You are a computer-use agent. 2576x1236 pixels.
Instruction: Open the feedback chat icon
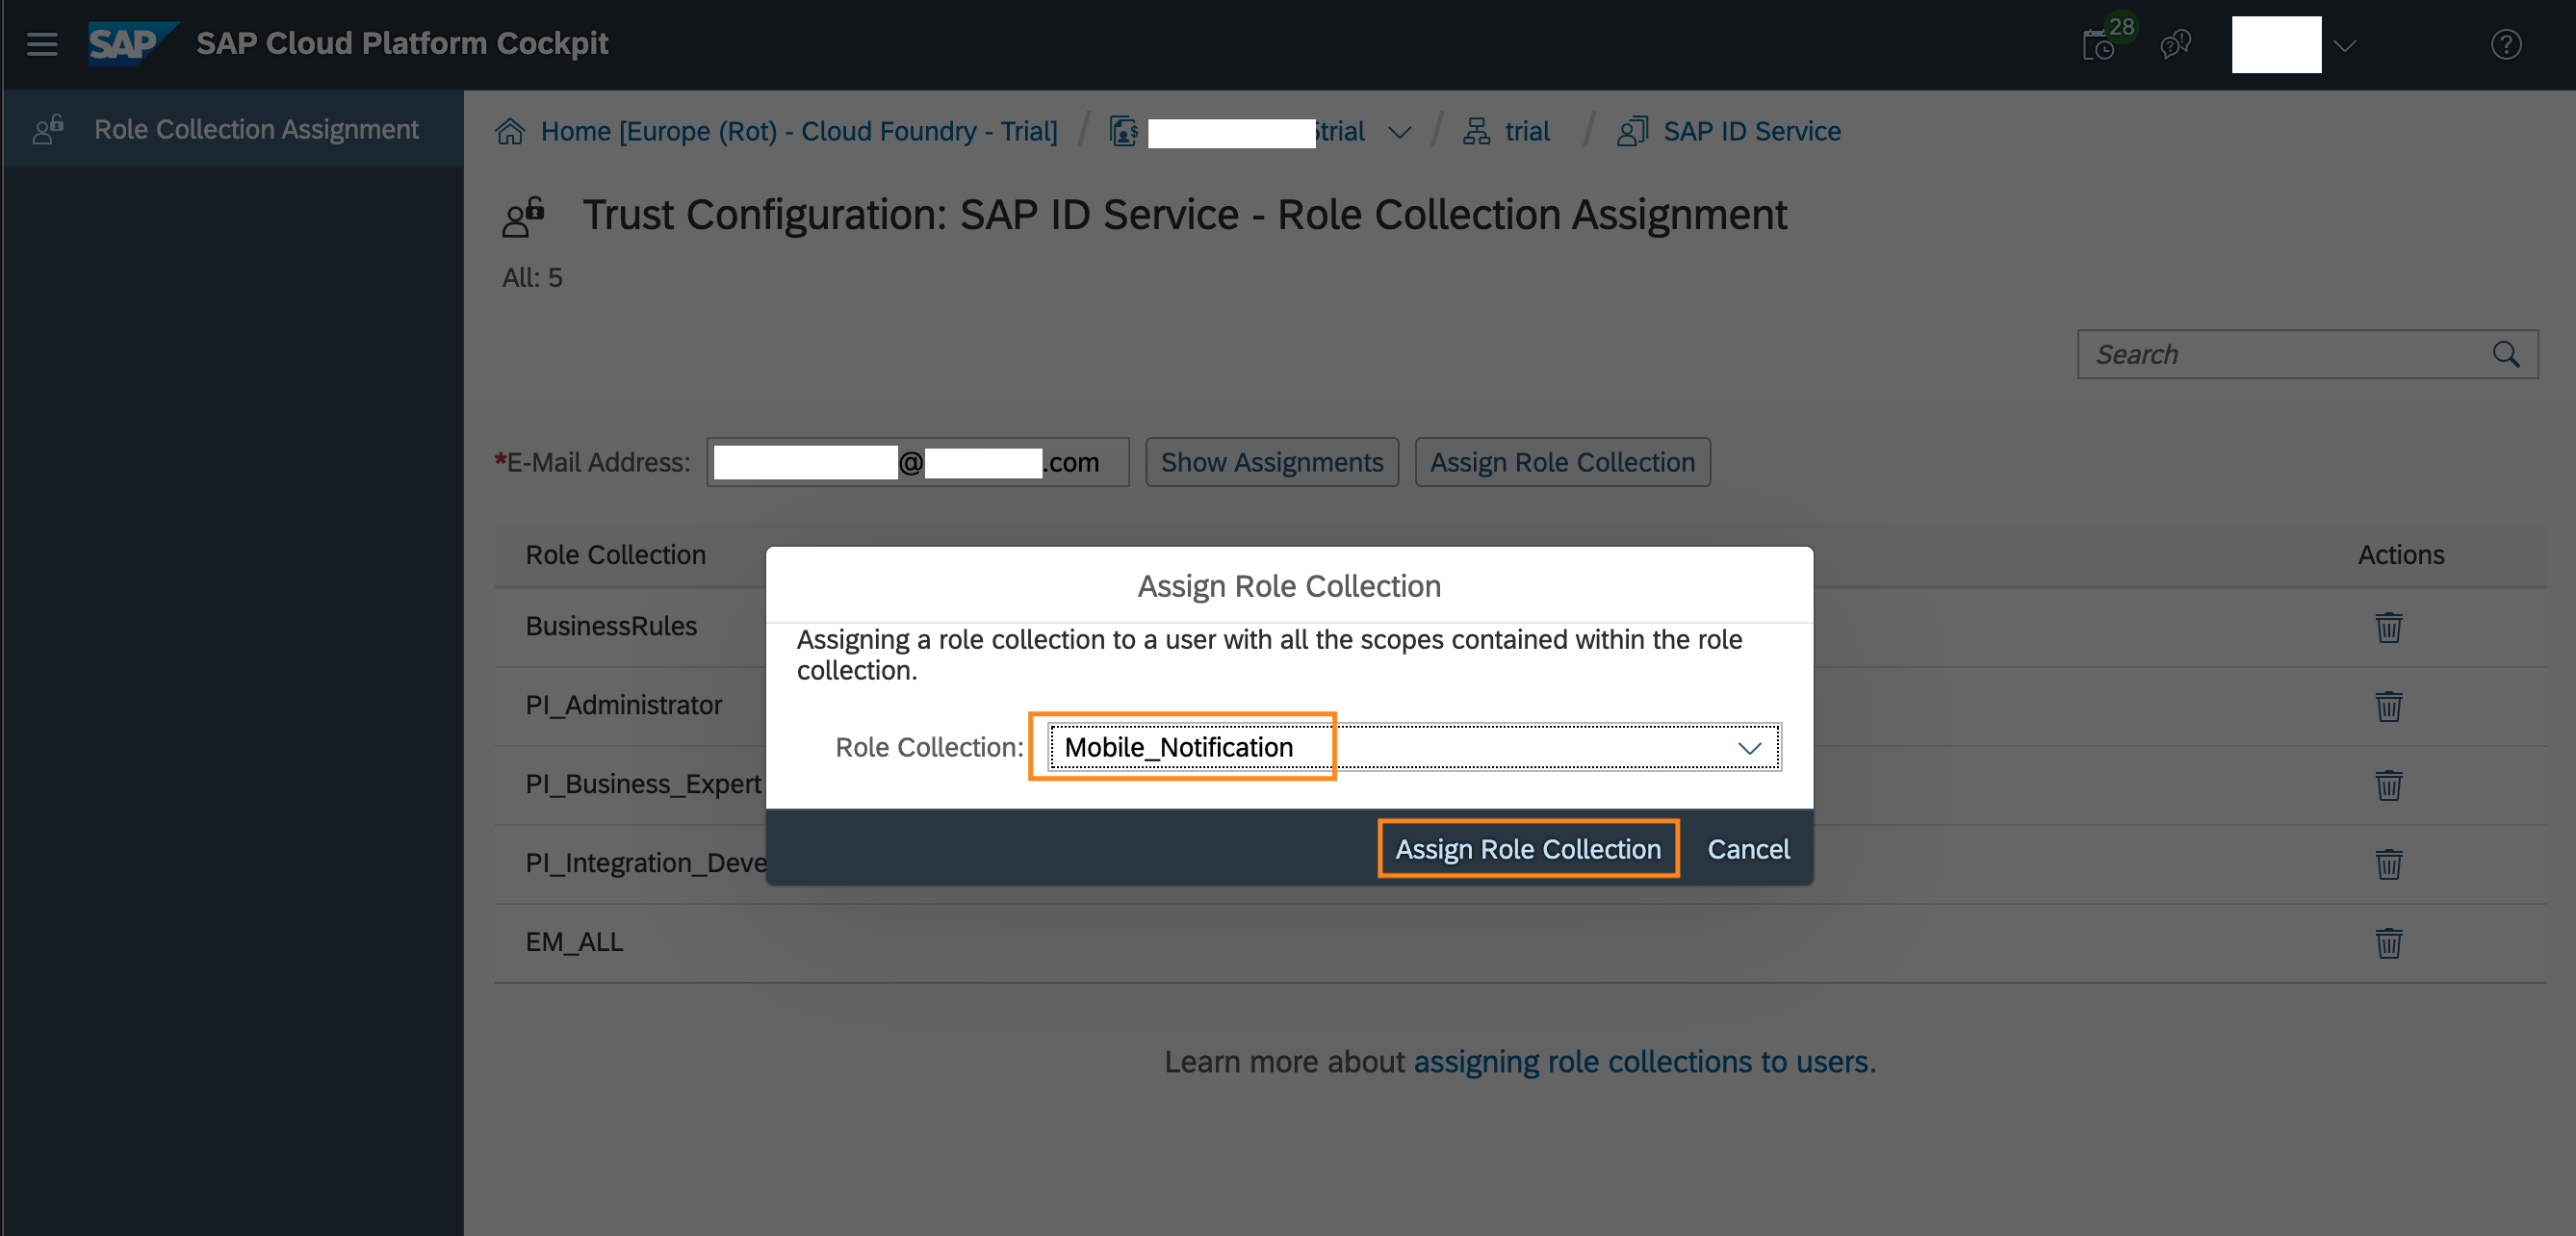tap(2175, 44)
